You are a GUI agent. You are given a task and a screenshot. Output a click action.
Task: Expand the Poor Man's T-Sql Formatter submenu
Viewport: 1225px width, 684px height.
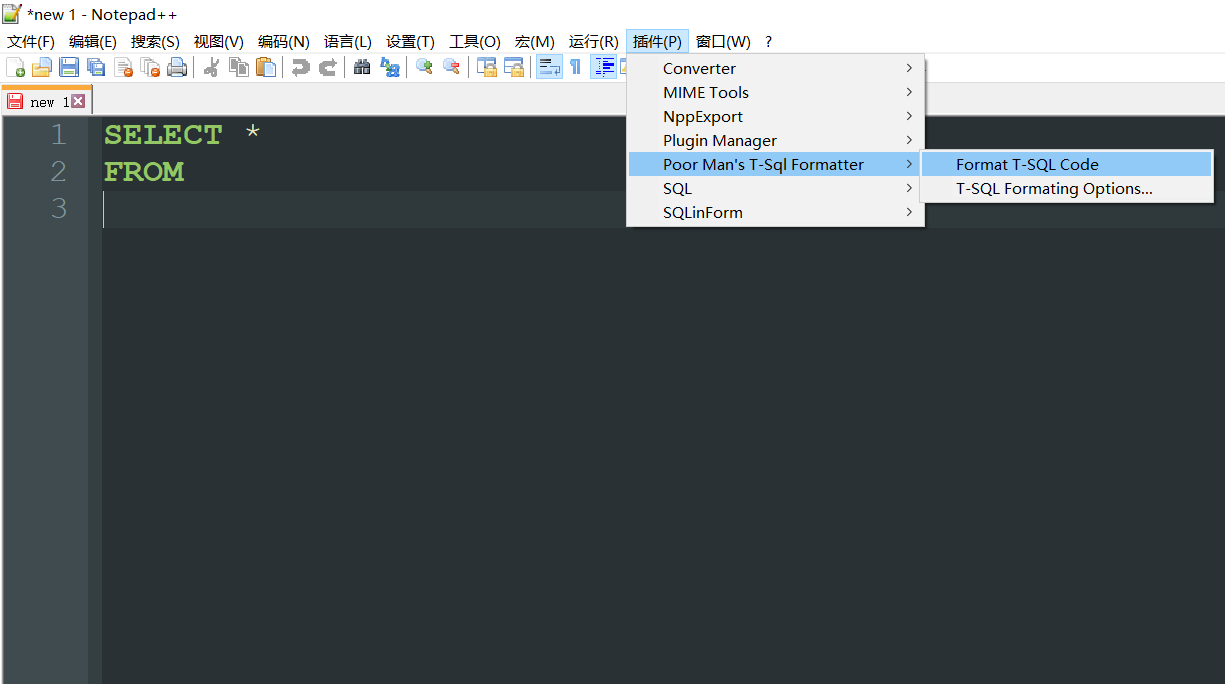tap(775, 164)
